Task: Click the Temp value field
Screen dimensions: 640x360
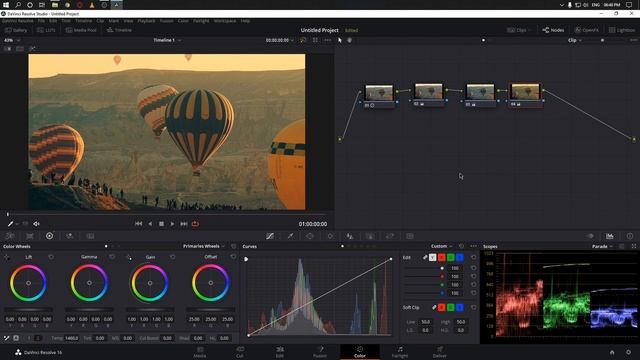Action: (71, 338)
